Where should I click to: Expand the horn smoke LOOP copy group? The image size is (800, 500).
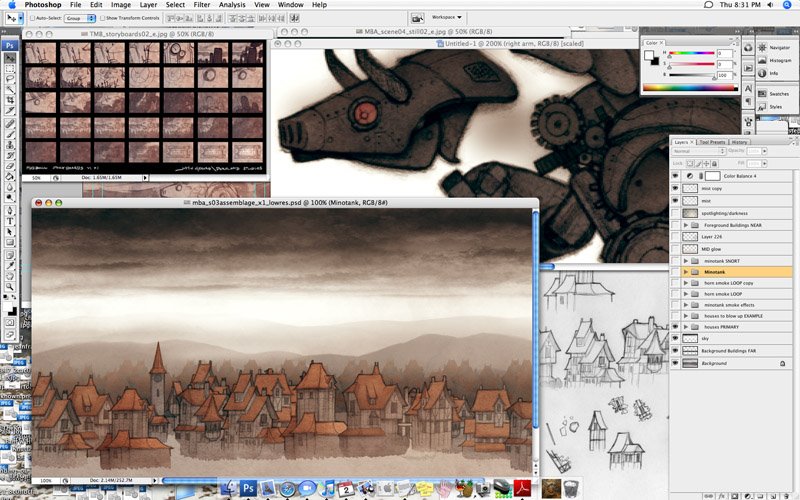click(x=686, y=283)
